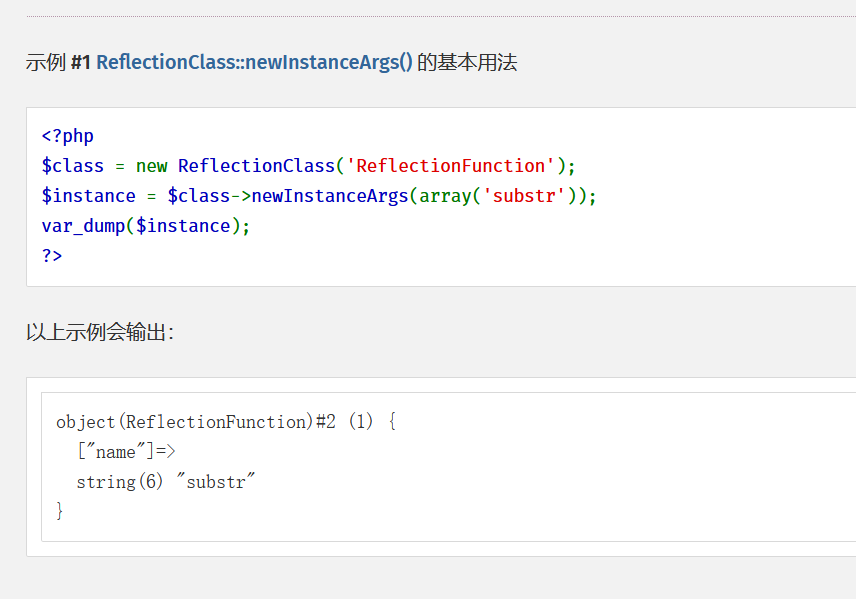Image resolution: width=856 pixels, height=599 pixels.
Task: Click the "的基本用法" heading text
Action: [467, 62]
